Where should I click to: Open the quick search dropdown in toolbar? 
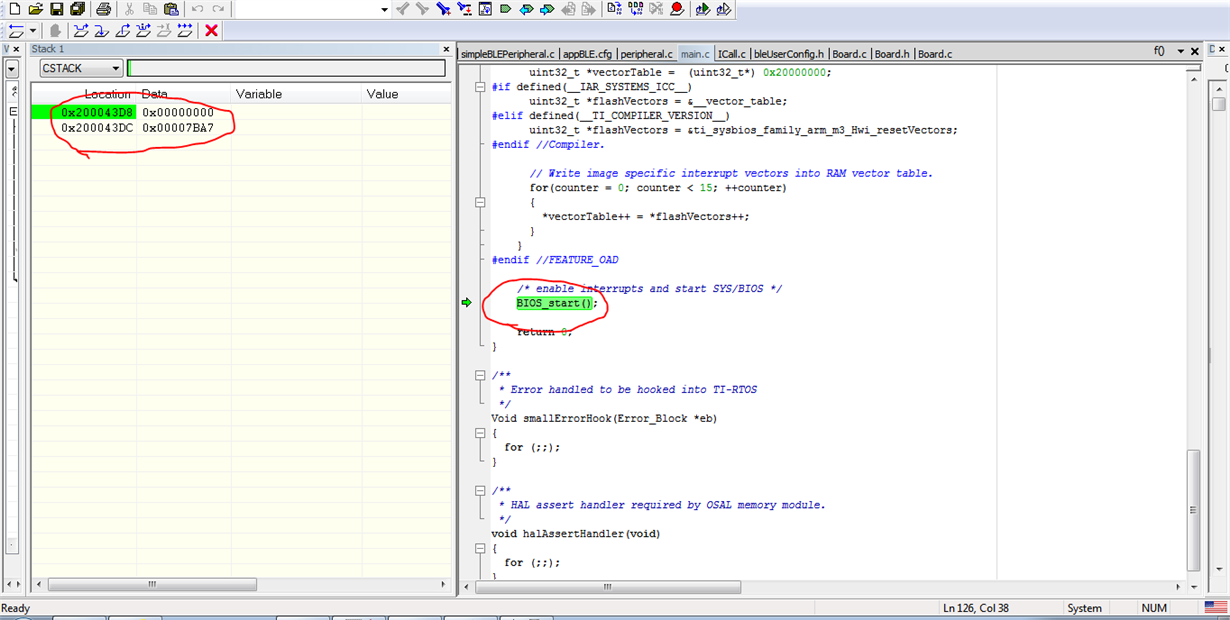click(385, 9)
